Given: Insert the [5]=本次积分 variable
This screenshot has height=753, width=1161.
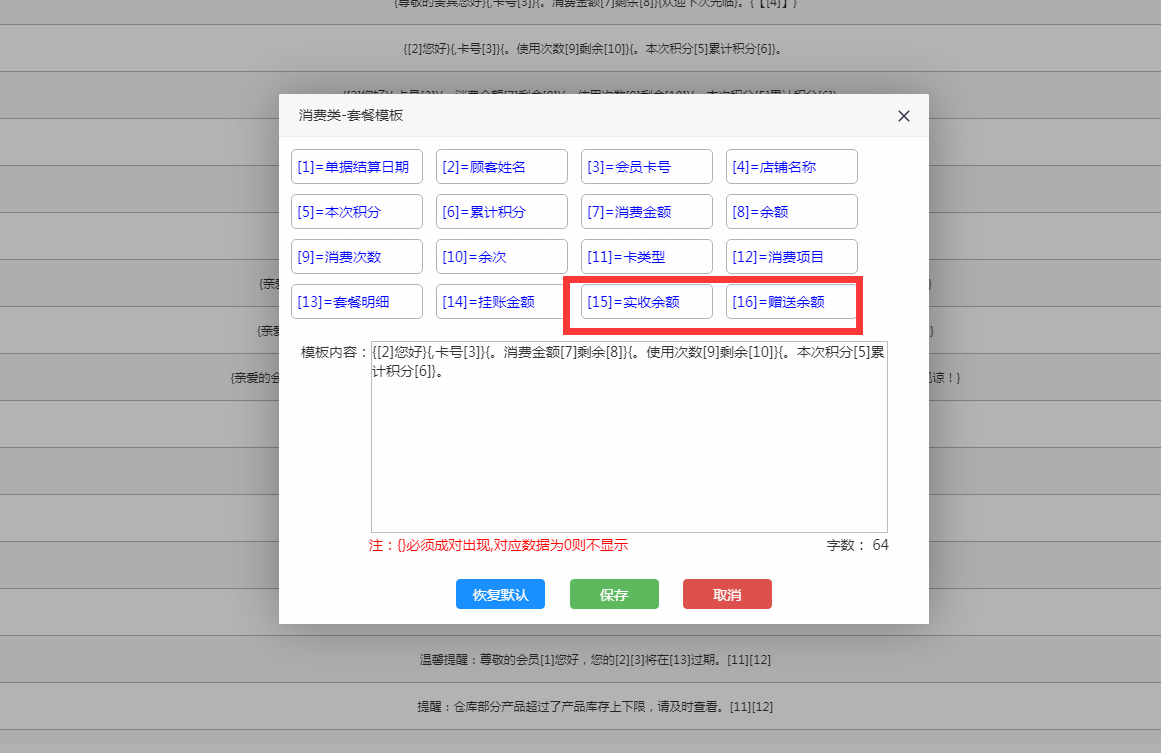Looking at the screenshot, I should [x=357, y=212].
